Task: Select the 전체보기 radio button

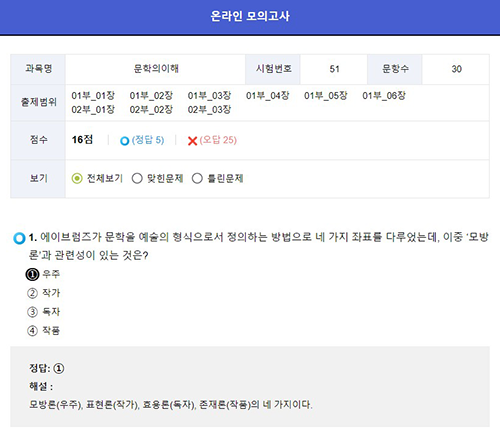Action: coord(77,179)
